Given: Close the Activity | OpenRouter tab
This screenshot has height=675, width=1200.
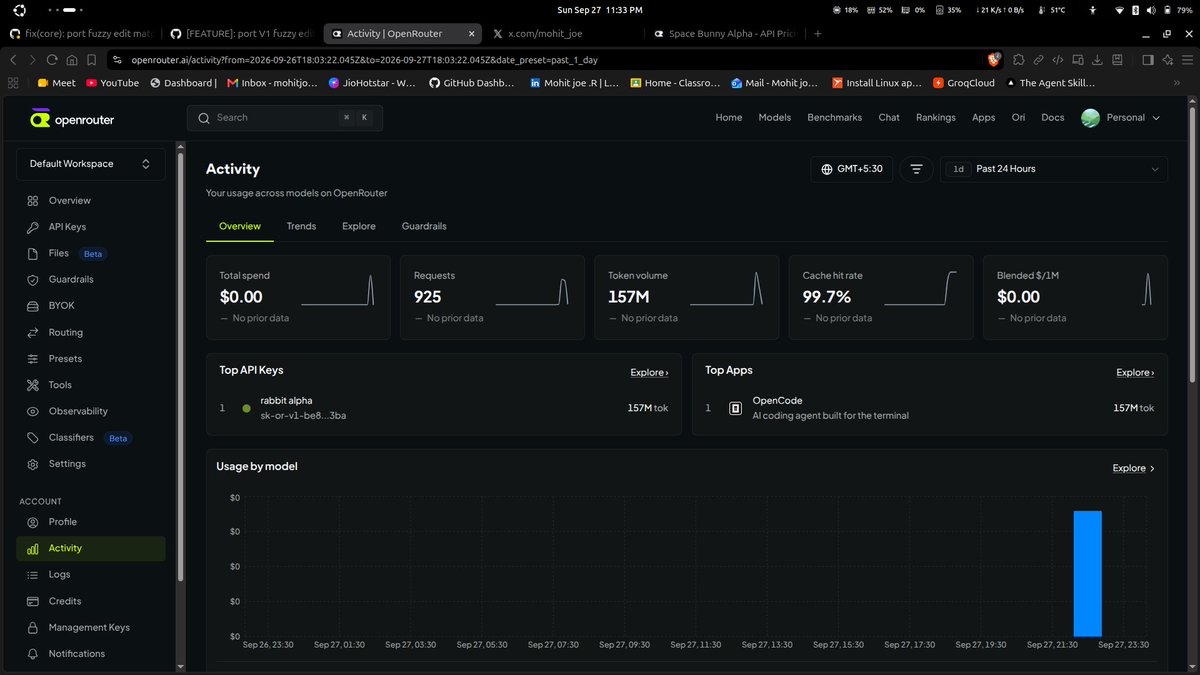Looking at the screenshot, I should click(471, 33).
